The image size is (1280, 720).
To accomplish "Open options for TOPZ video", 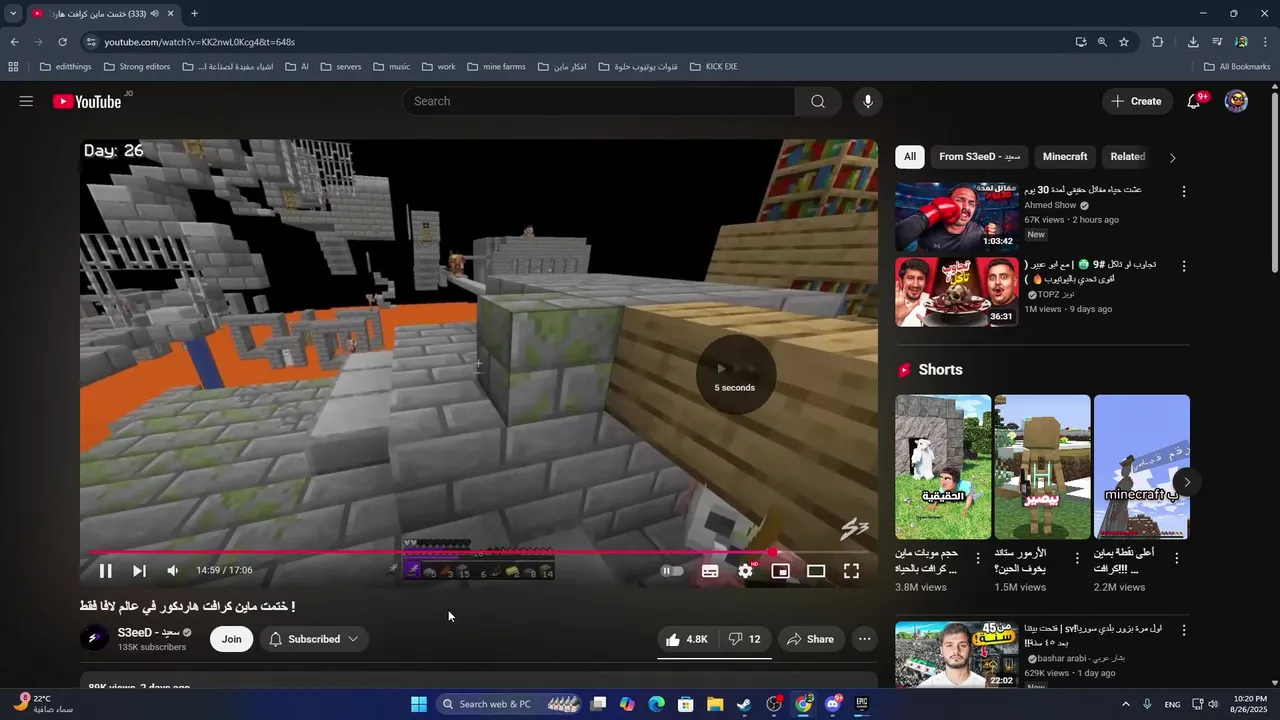I will point(1184,266).
